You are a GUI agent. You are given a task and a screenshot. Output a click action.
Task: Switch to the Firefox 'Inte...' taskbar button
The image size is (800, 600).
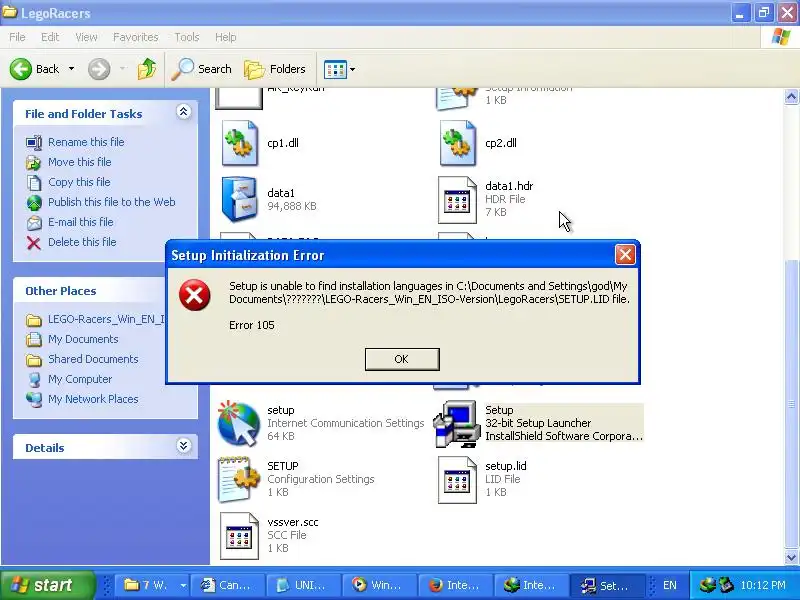(x=454, y=585)
